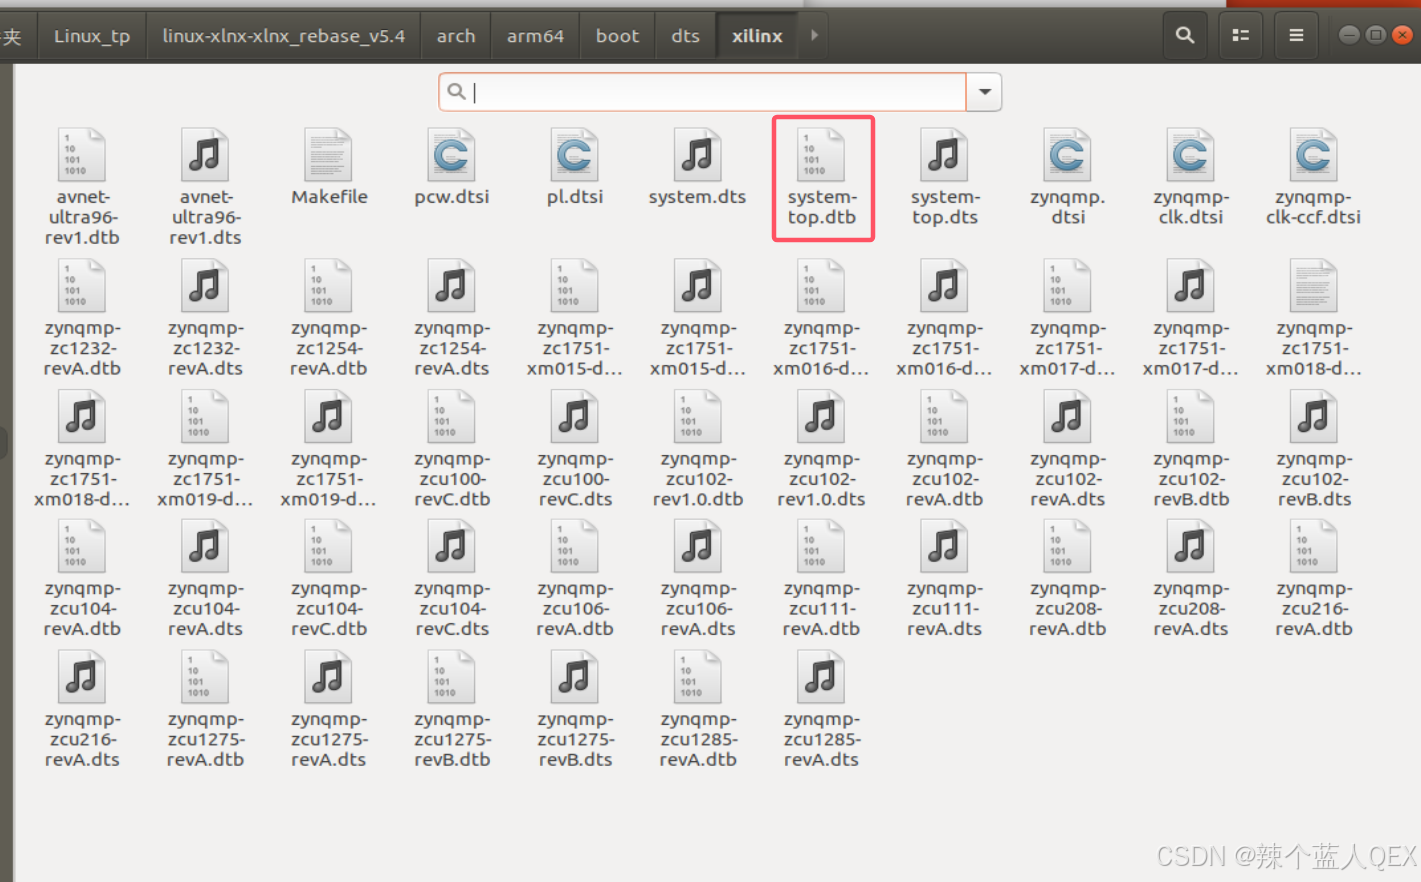Select zynqmp-zcu102-revB.dts file icon
The image size is (1421, 882).
pos(1314,417)
